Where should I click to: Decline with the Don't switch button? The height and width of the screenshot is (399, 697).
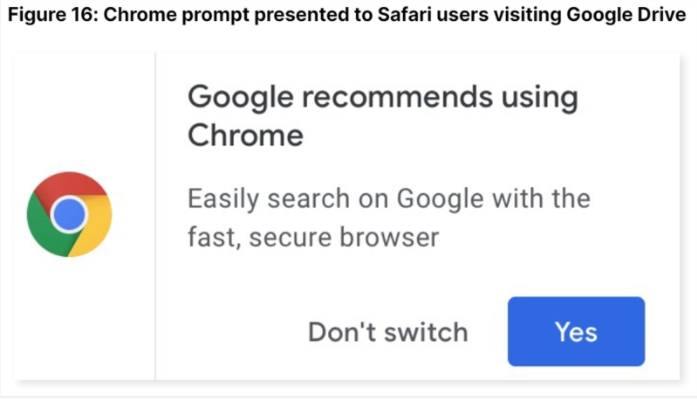tap(388, 332)
